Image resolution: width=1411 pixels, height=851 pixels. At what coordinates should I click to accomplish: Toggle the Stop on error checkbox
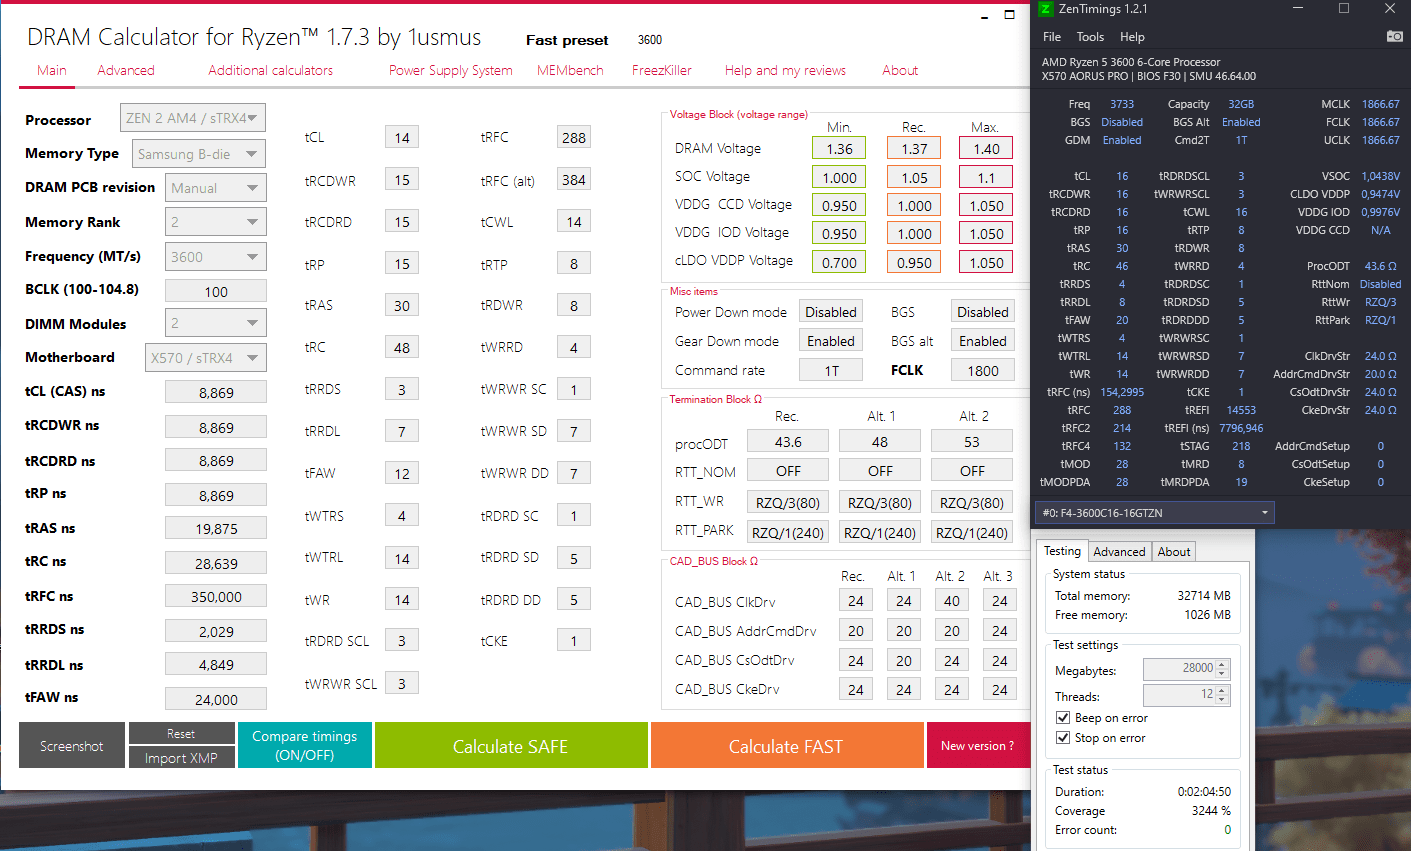click(1063, 738)
